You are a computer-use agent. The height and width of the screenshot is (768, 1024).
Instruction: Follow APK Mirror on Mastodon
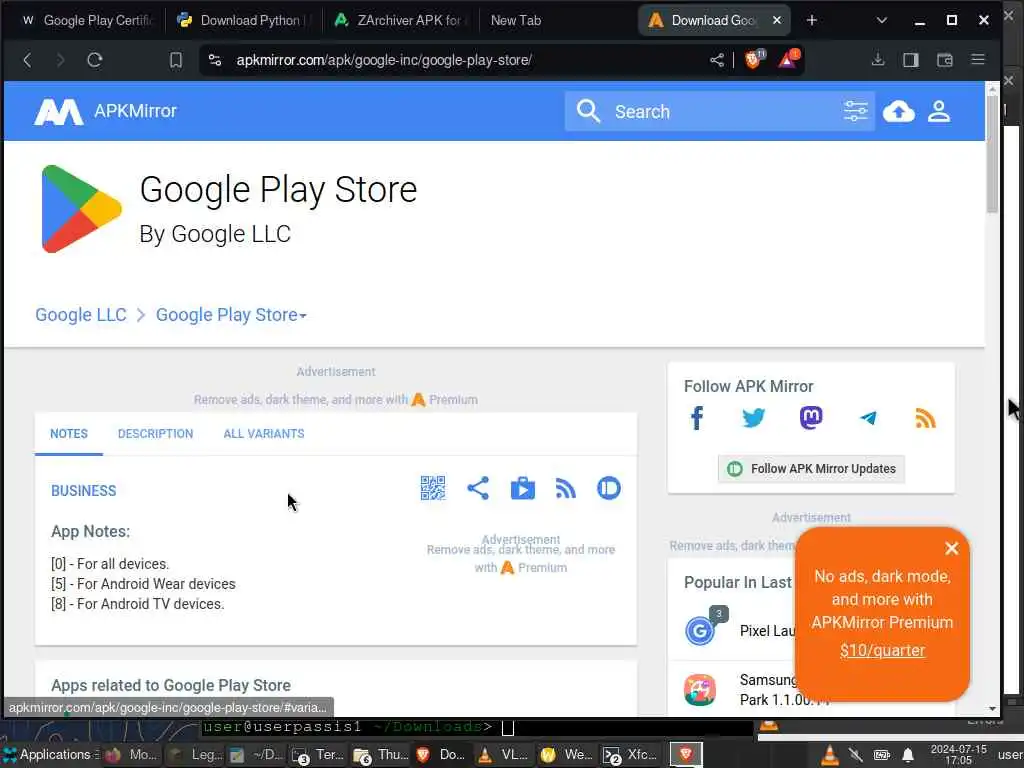(x=811, y=418)
